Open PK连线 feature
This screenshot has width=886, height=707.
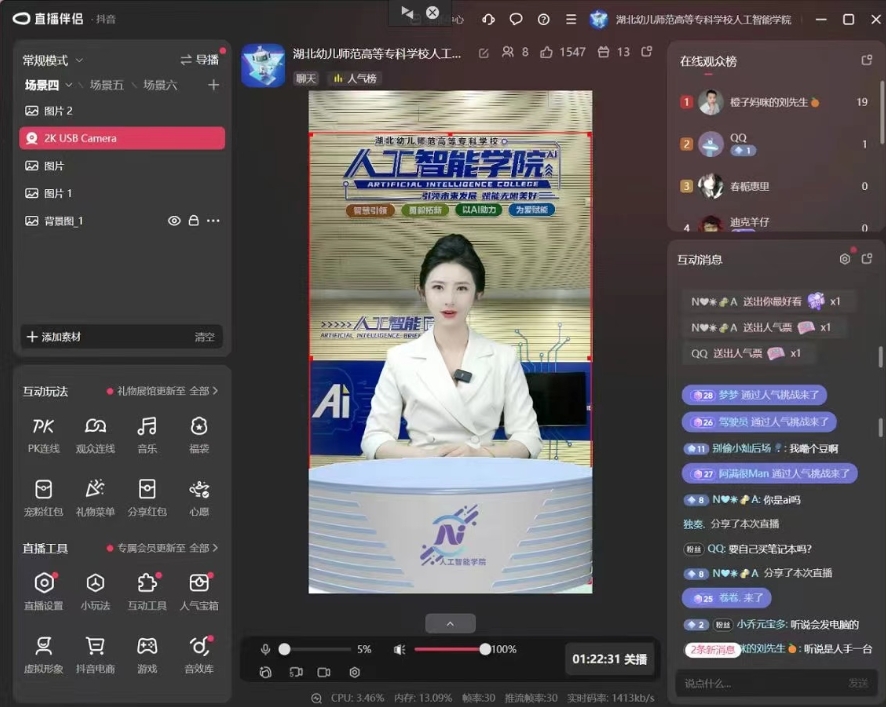44,435
